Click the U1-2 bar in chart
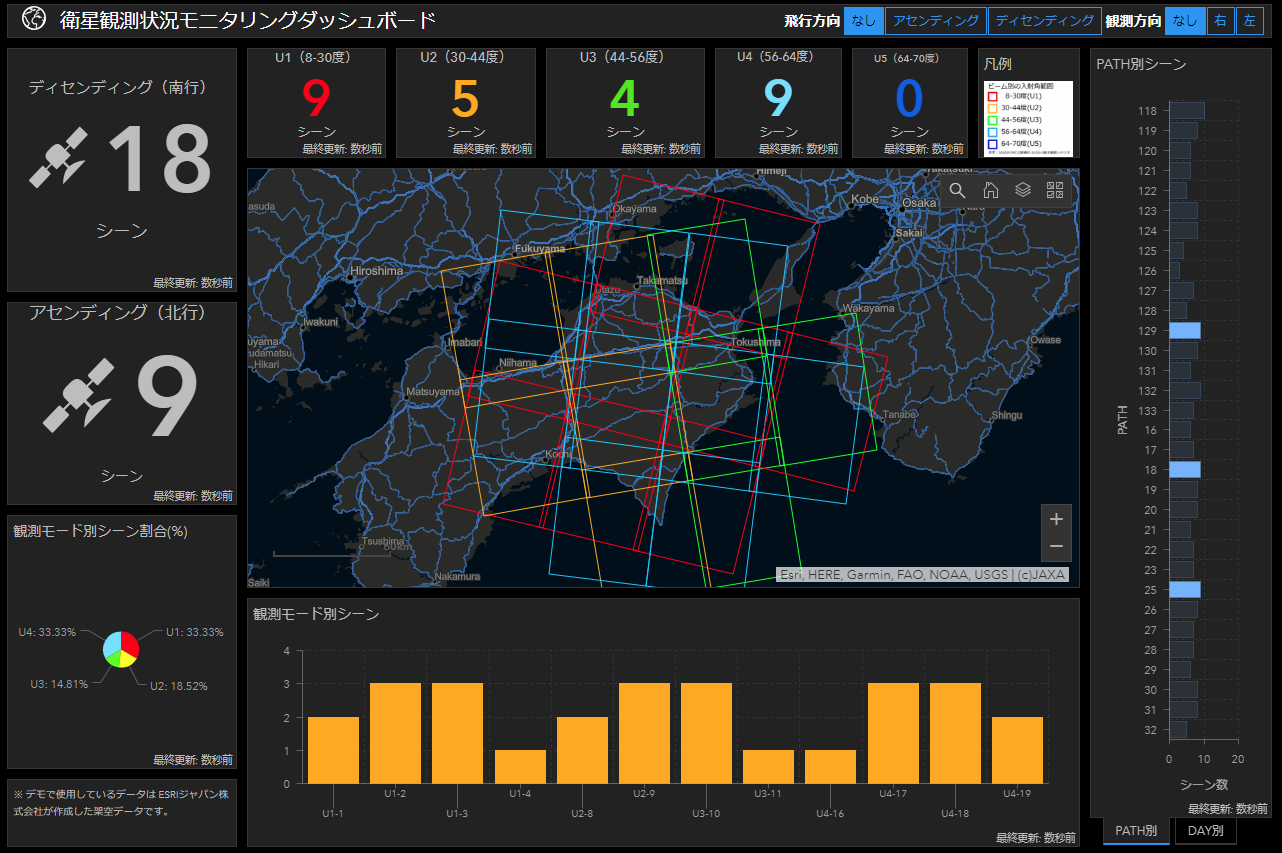The image size is (1282, 853). (x=395, y=732)
